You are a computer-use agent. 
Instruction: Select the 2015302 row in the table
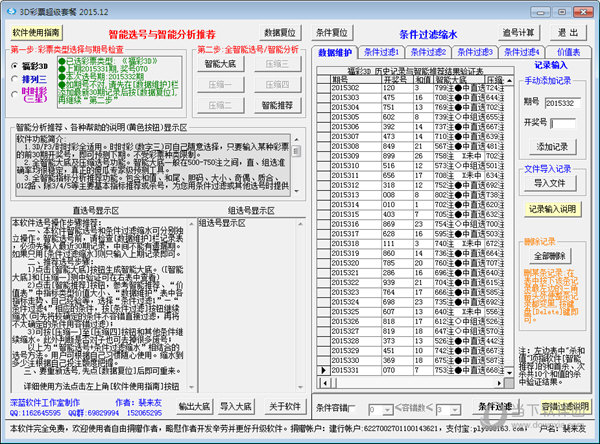click(411, 88)
